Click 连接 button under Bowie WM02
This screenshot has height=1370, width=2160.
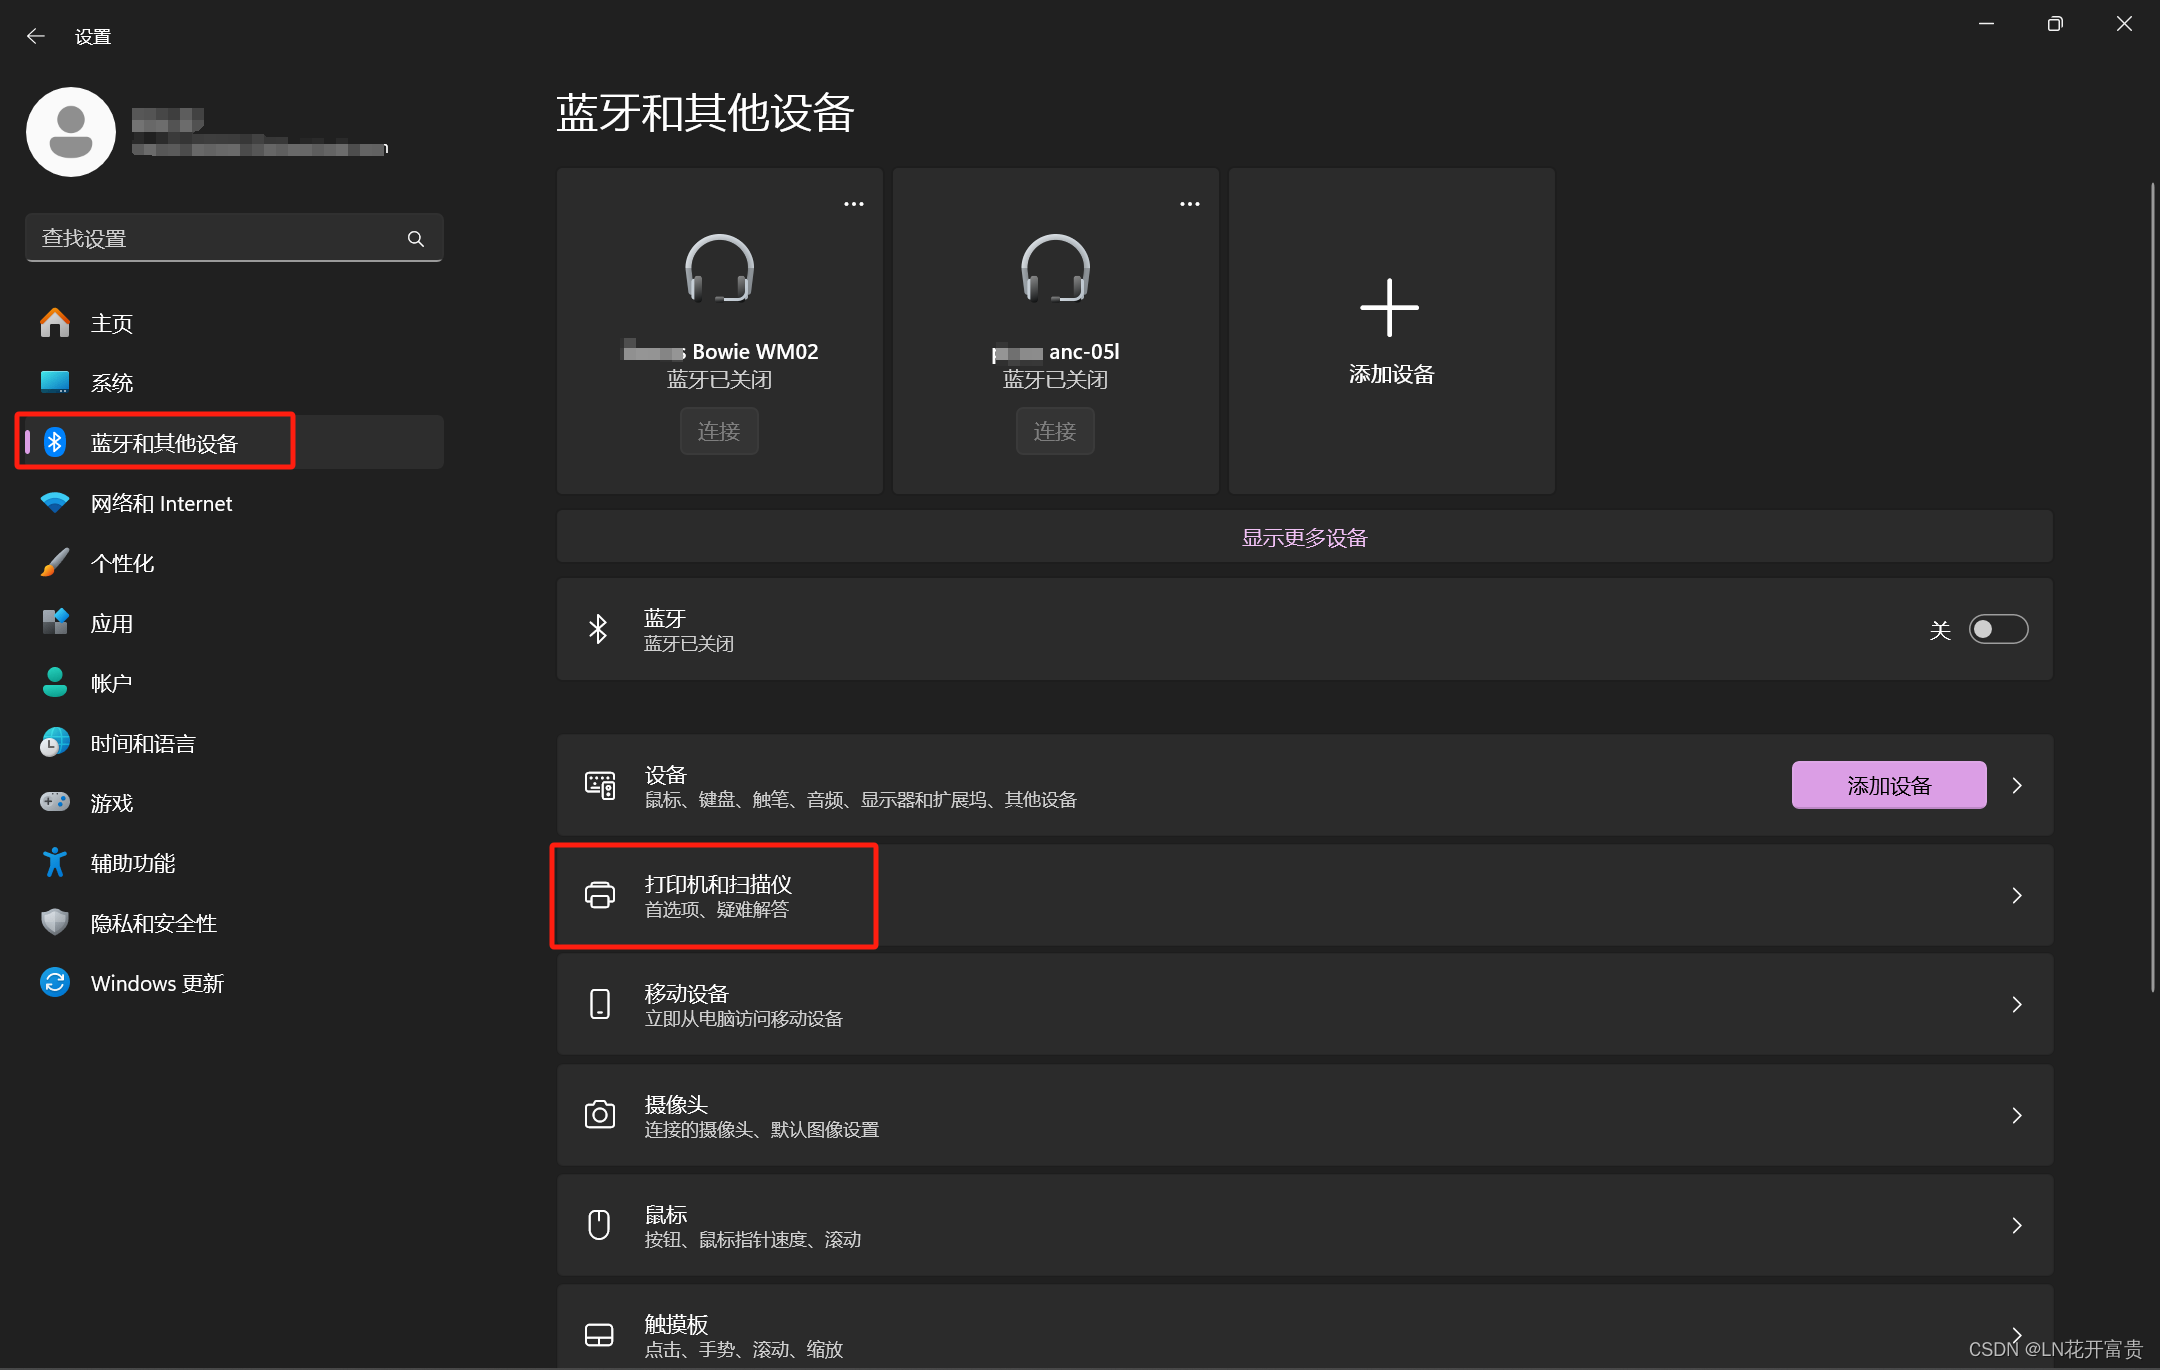pos(719,432)
